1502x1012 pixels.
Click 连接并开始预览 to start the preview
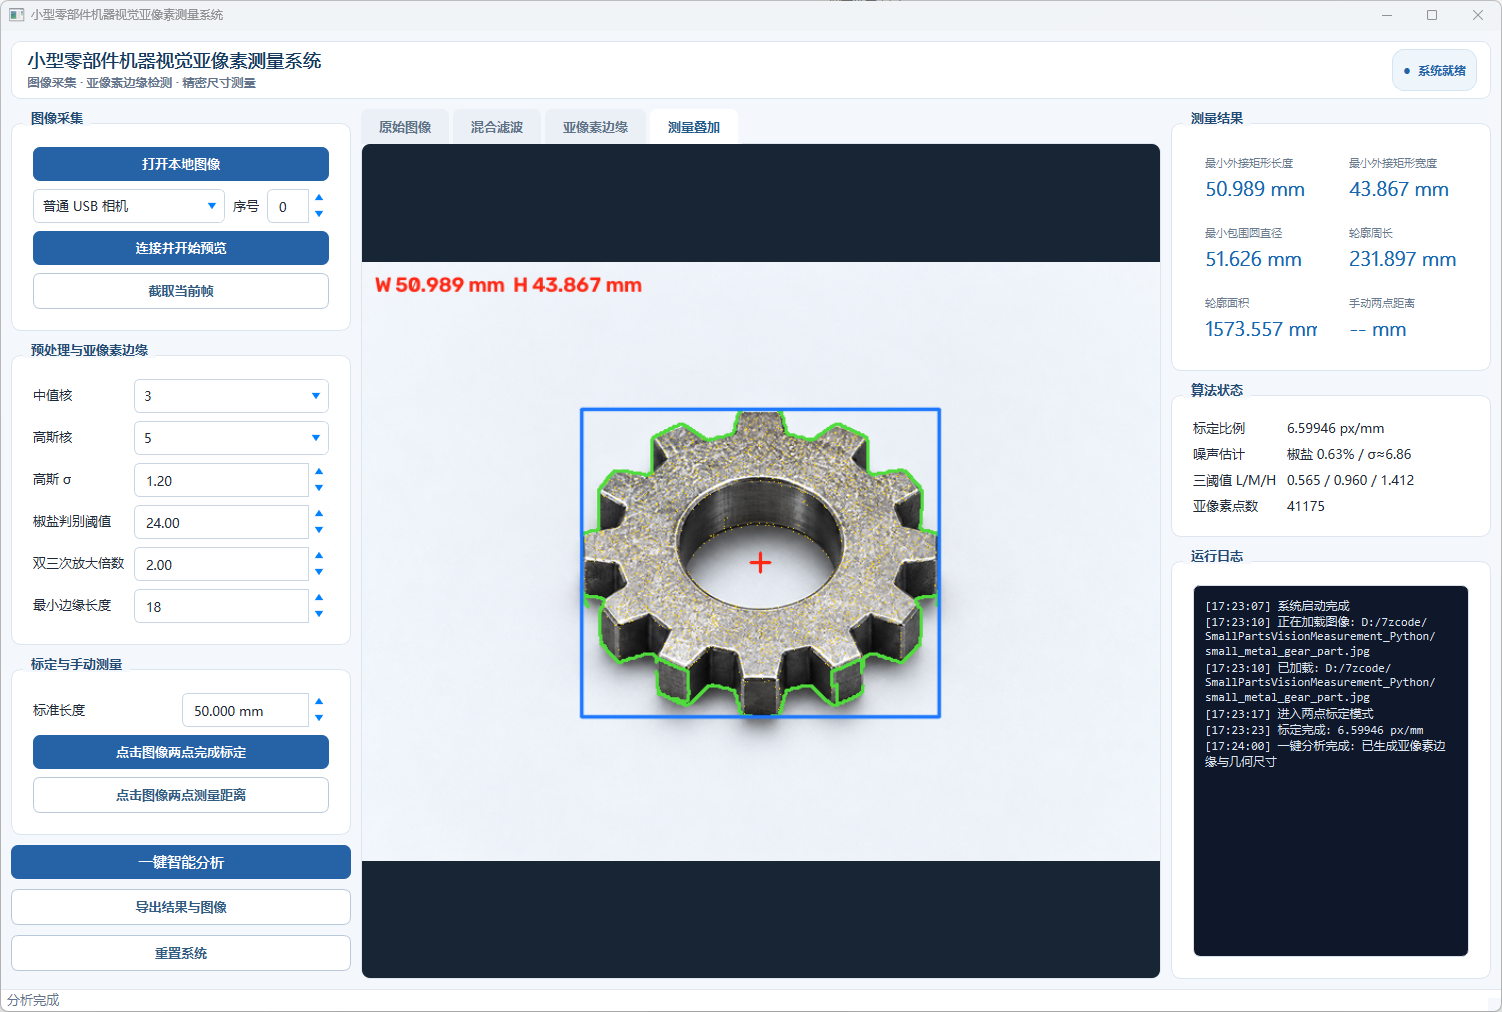pyautogui.click(x=181, y=248)
